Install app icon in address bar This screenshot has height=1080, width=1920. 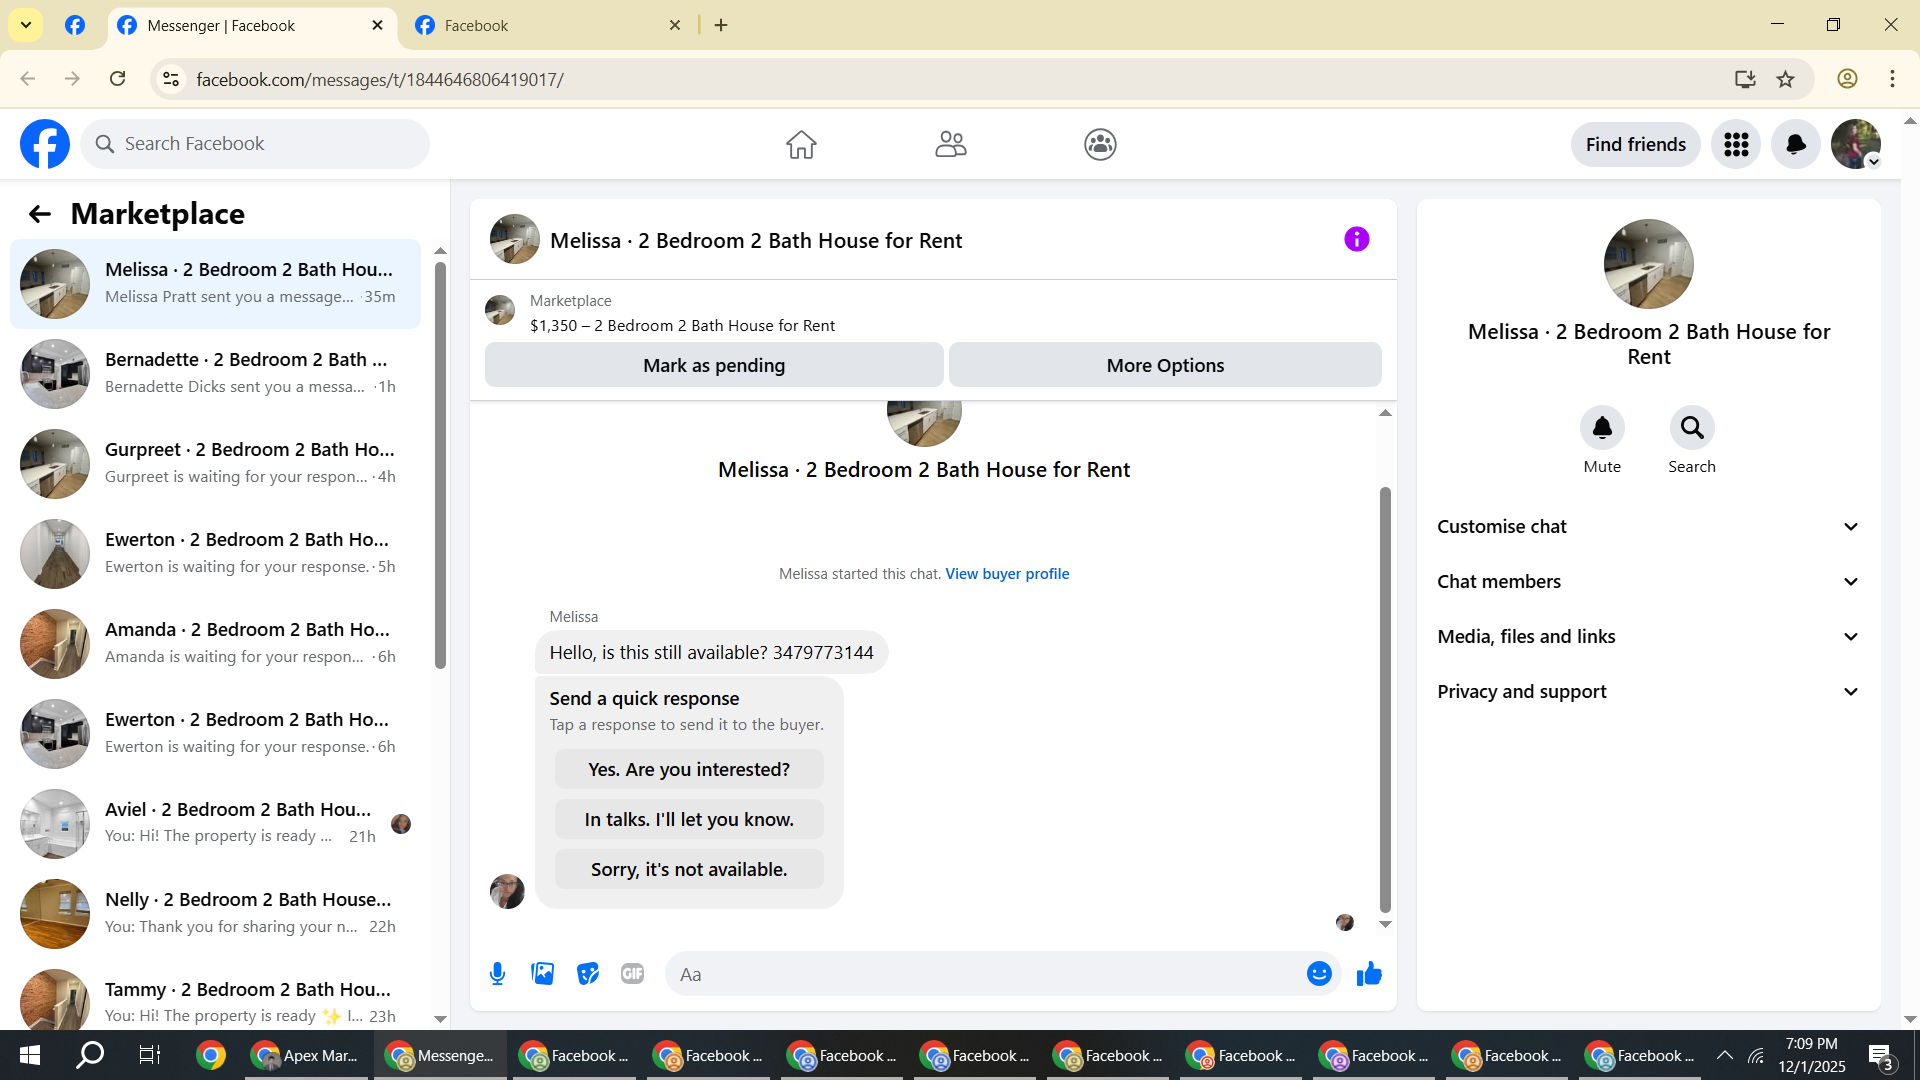[1745, 79]
